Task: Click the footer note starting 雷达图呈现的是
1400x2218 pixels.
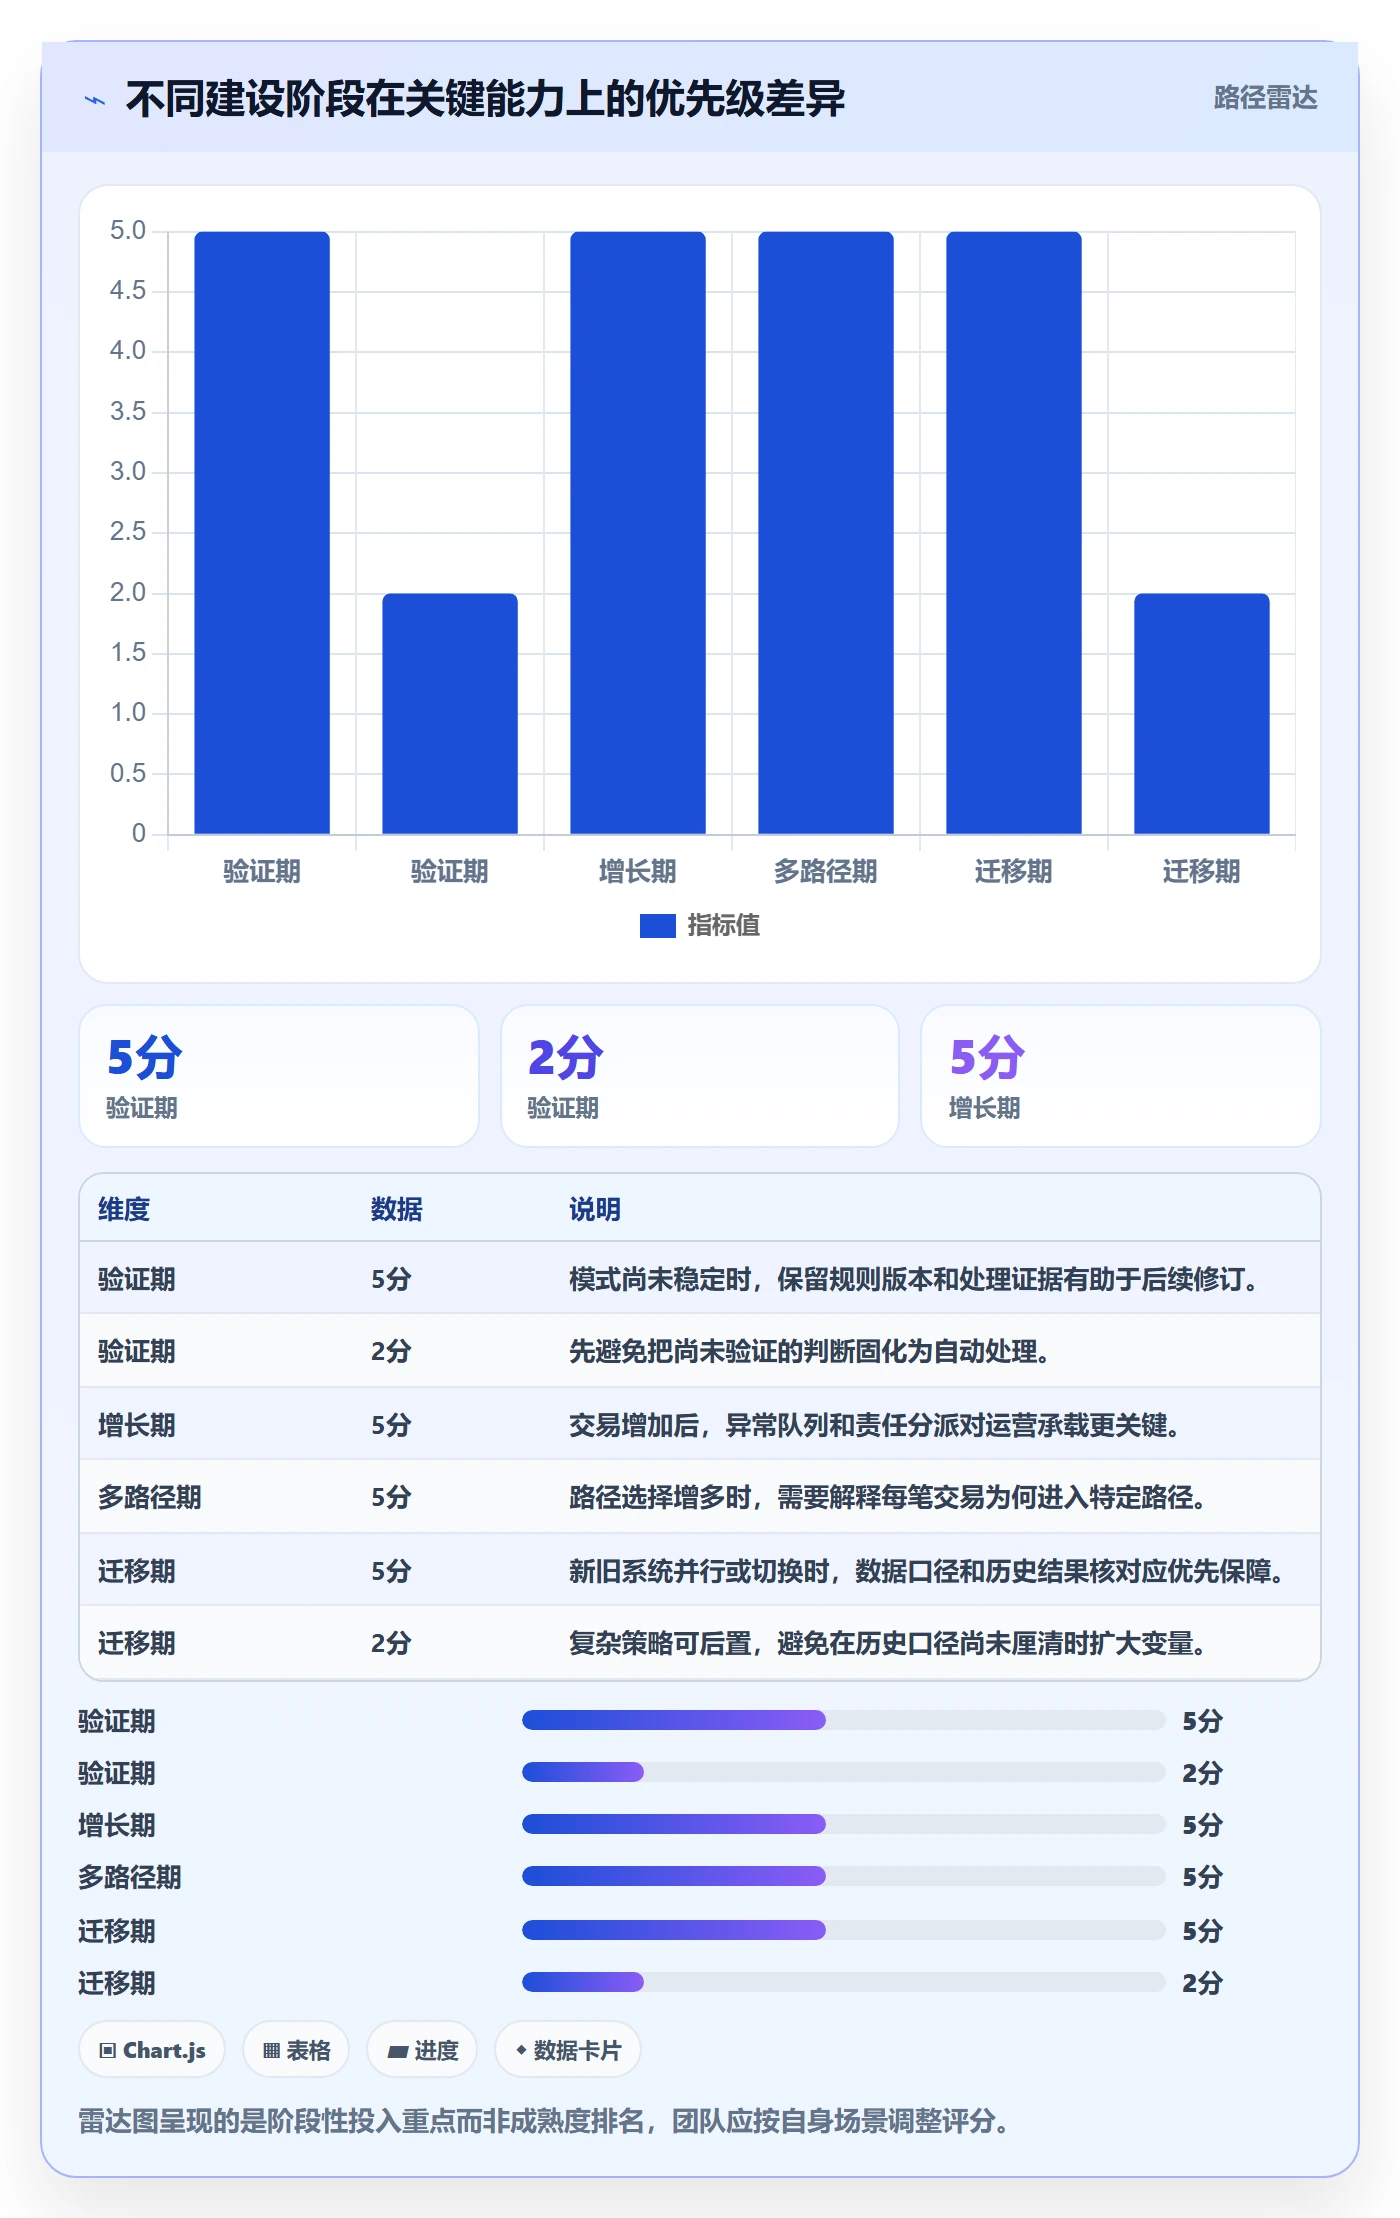Action: [547, 2121]
